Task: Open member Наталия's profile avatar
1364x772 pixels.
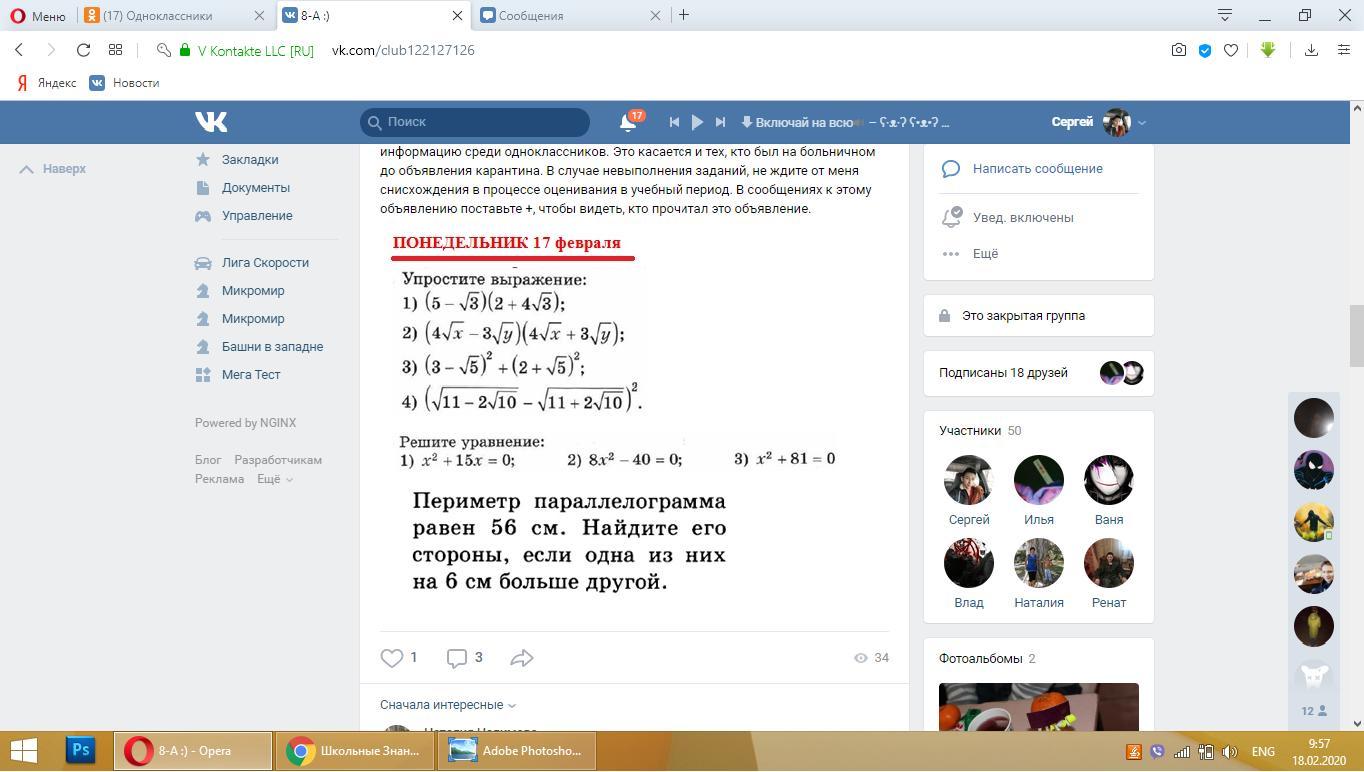Action: [1039, 563]
